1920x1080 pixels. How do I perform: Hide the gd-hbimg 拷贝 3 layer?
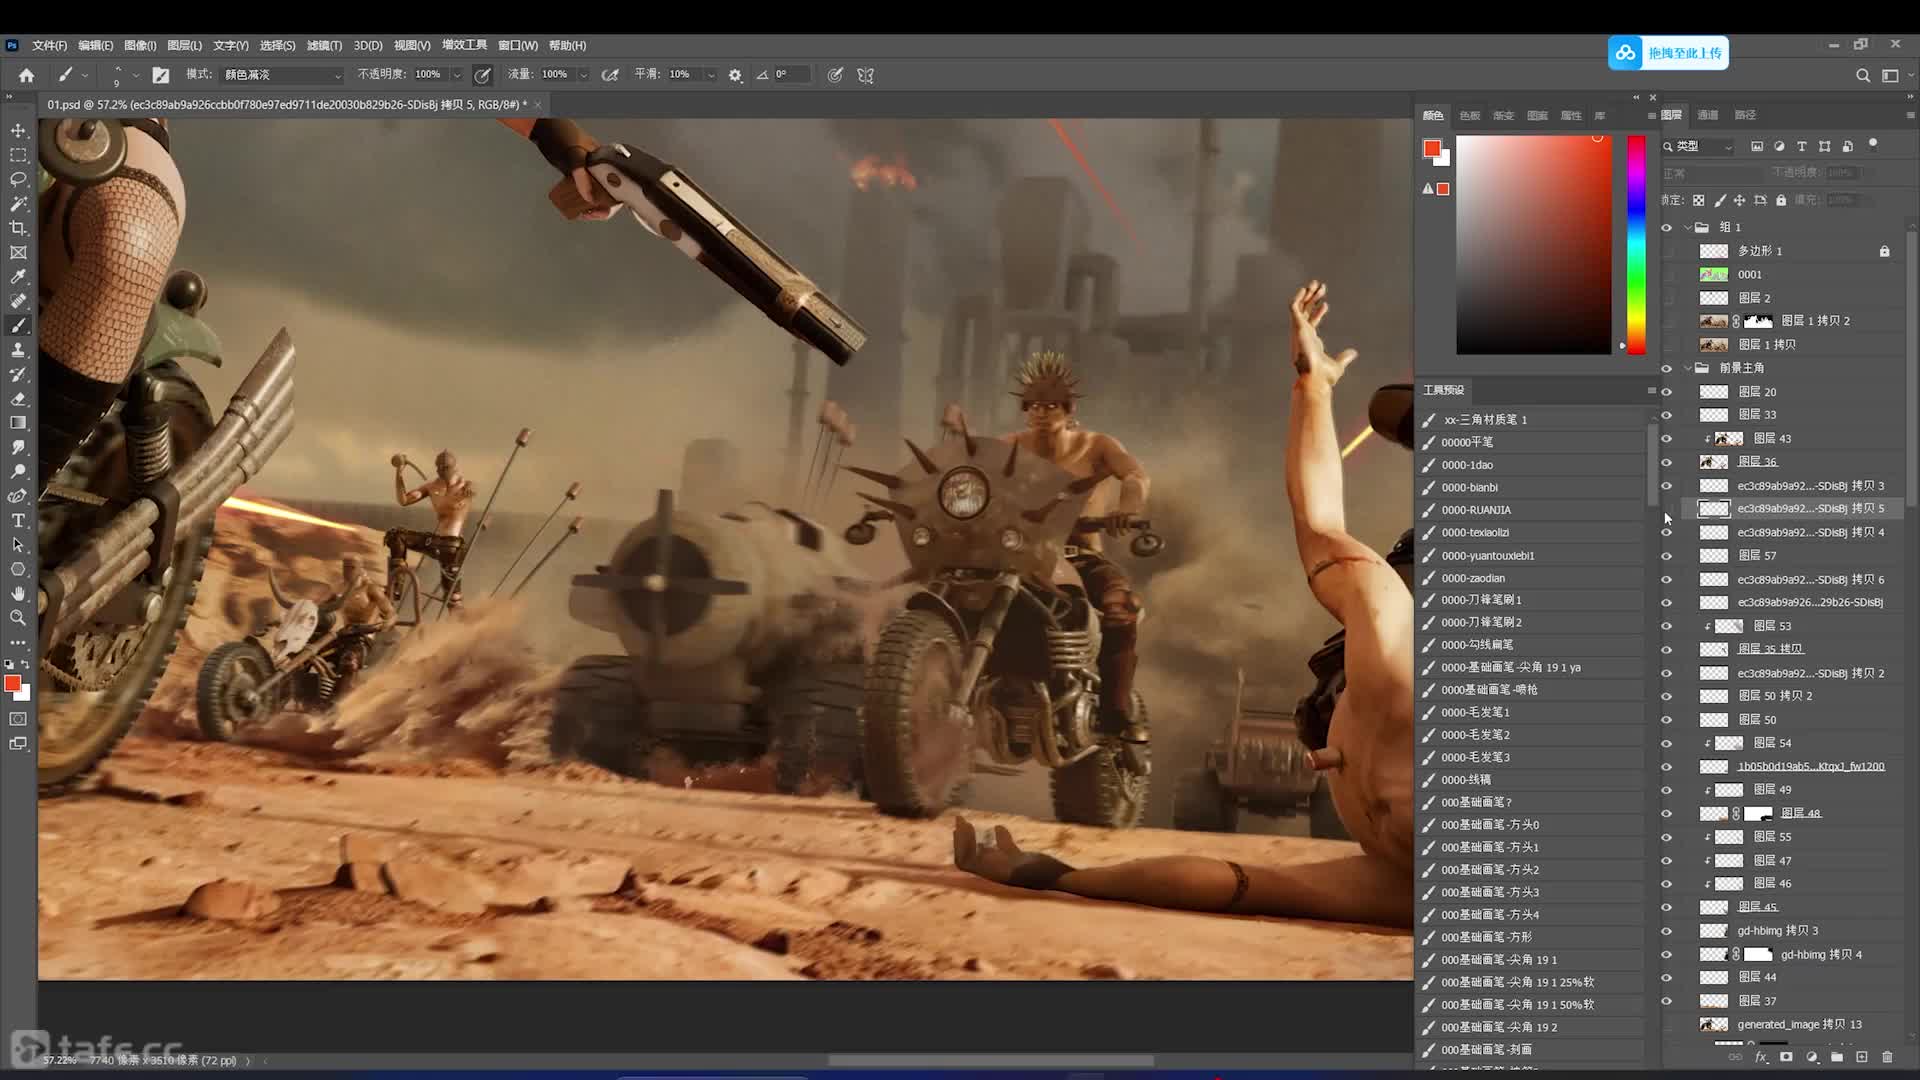coord(1666,931)
